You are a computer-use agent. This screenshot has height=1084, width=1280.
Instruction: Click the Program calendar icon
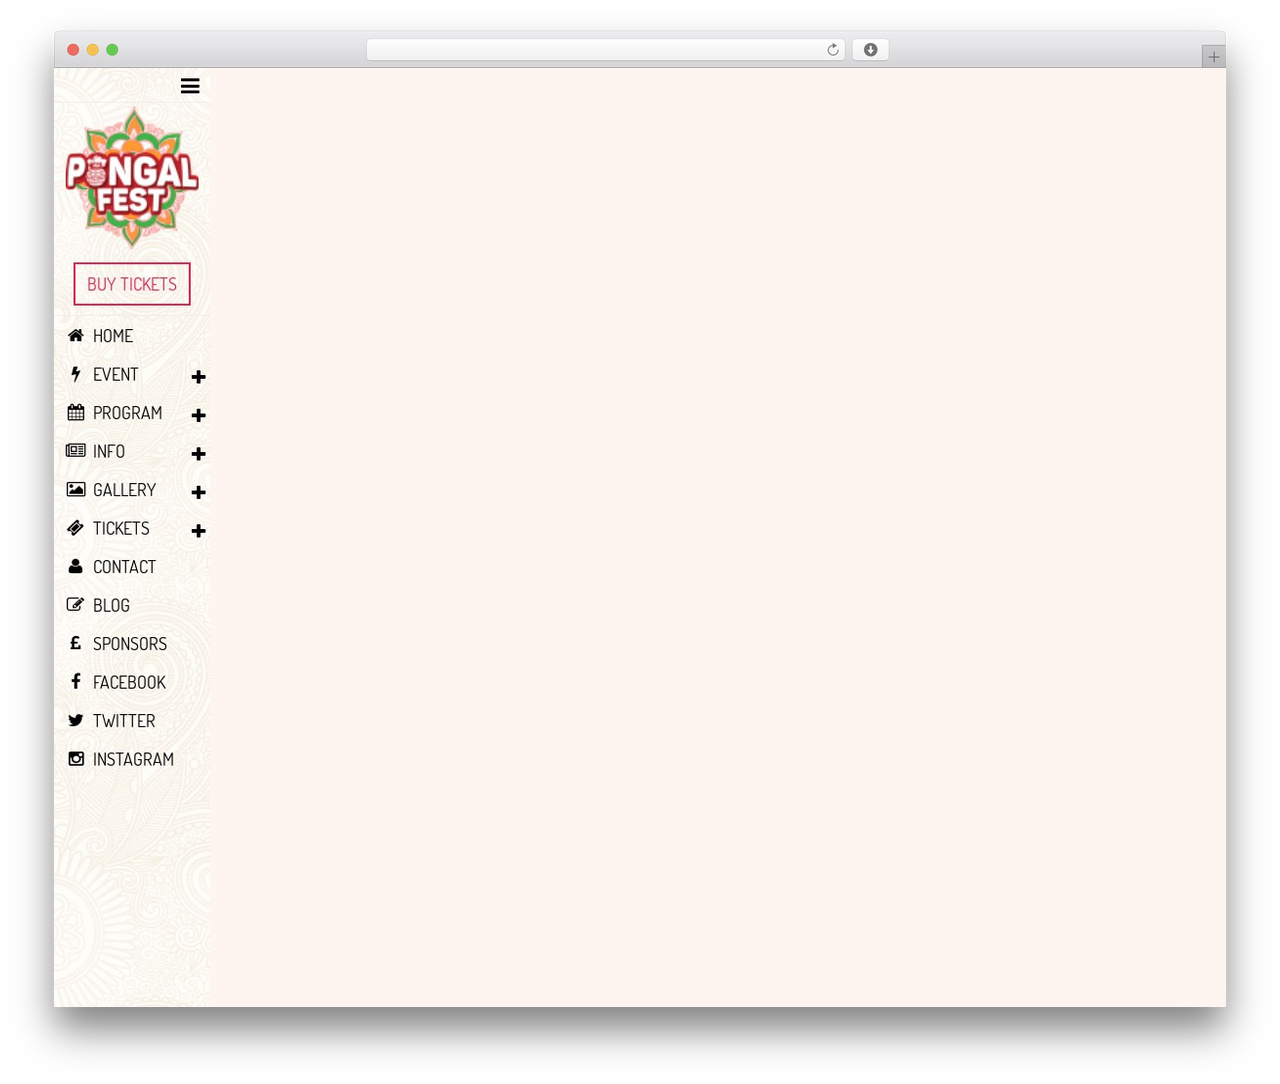pos(76,412)
